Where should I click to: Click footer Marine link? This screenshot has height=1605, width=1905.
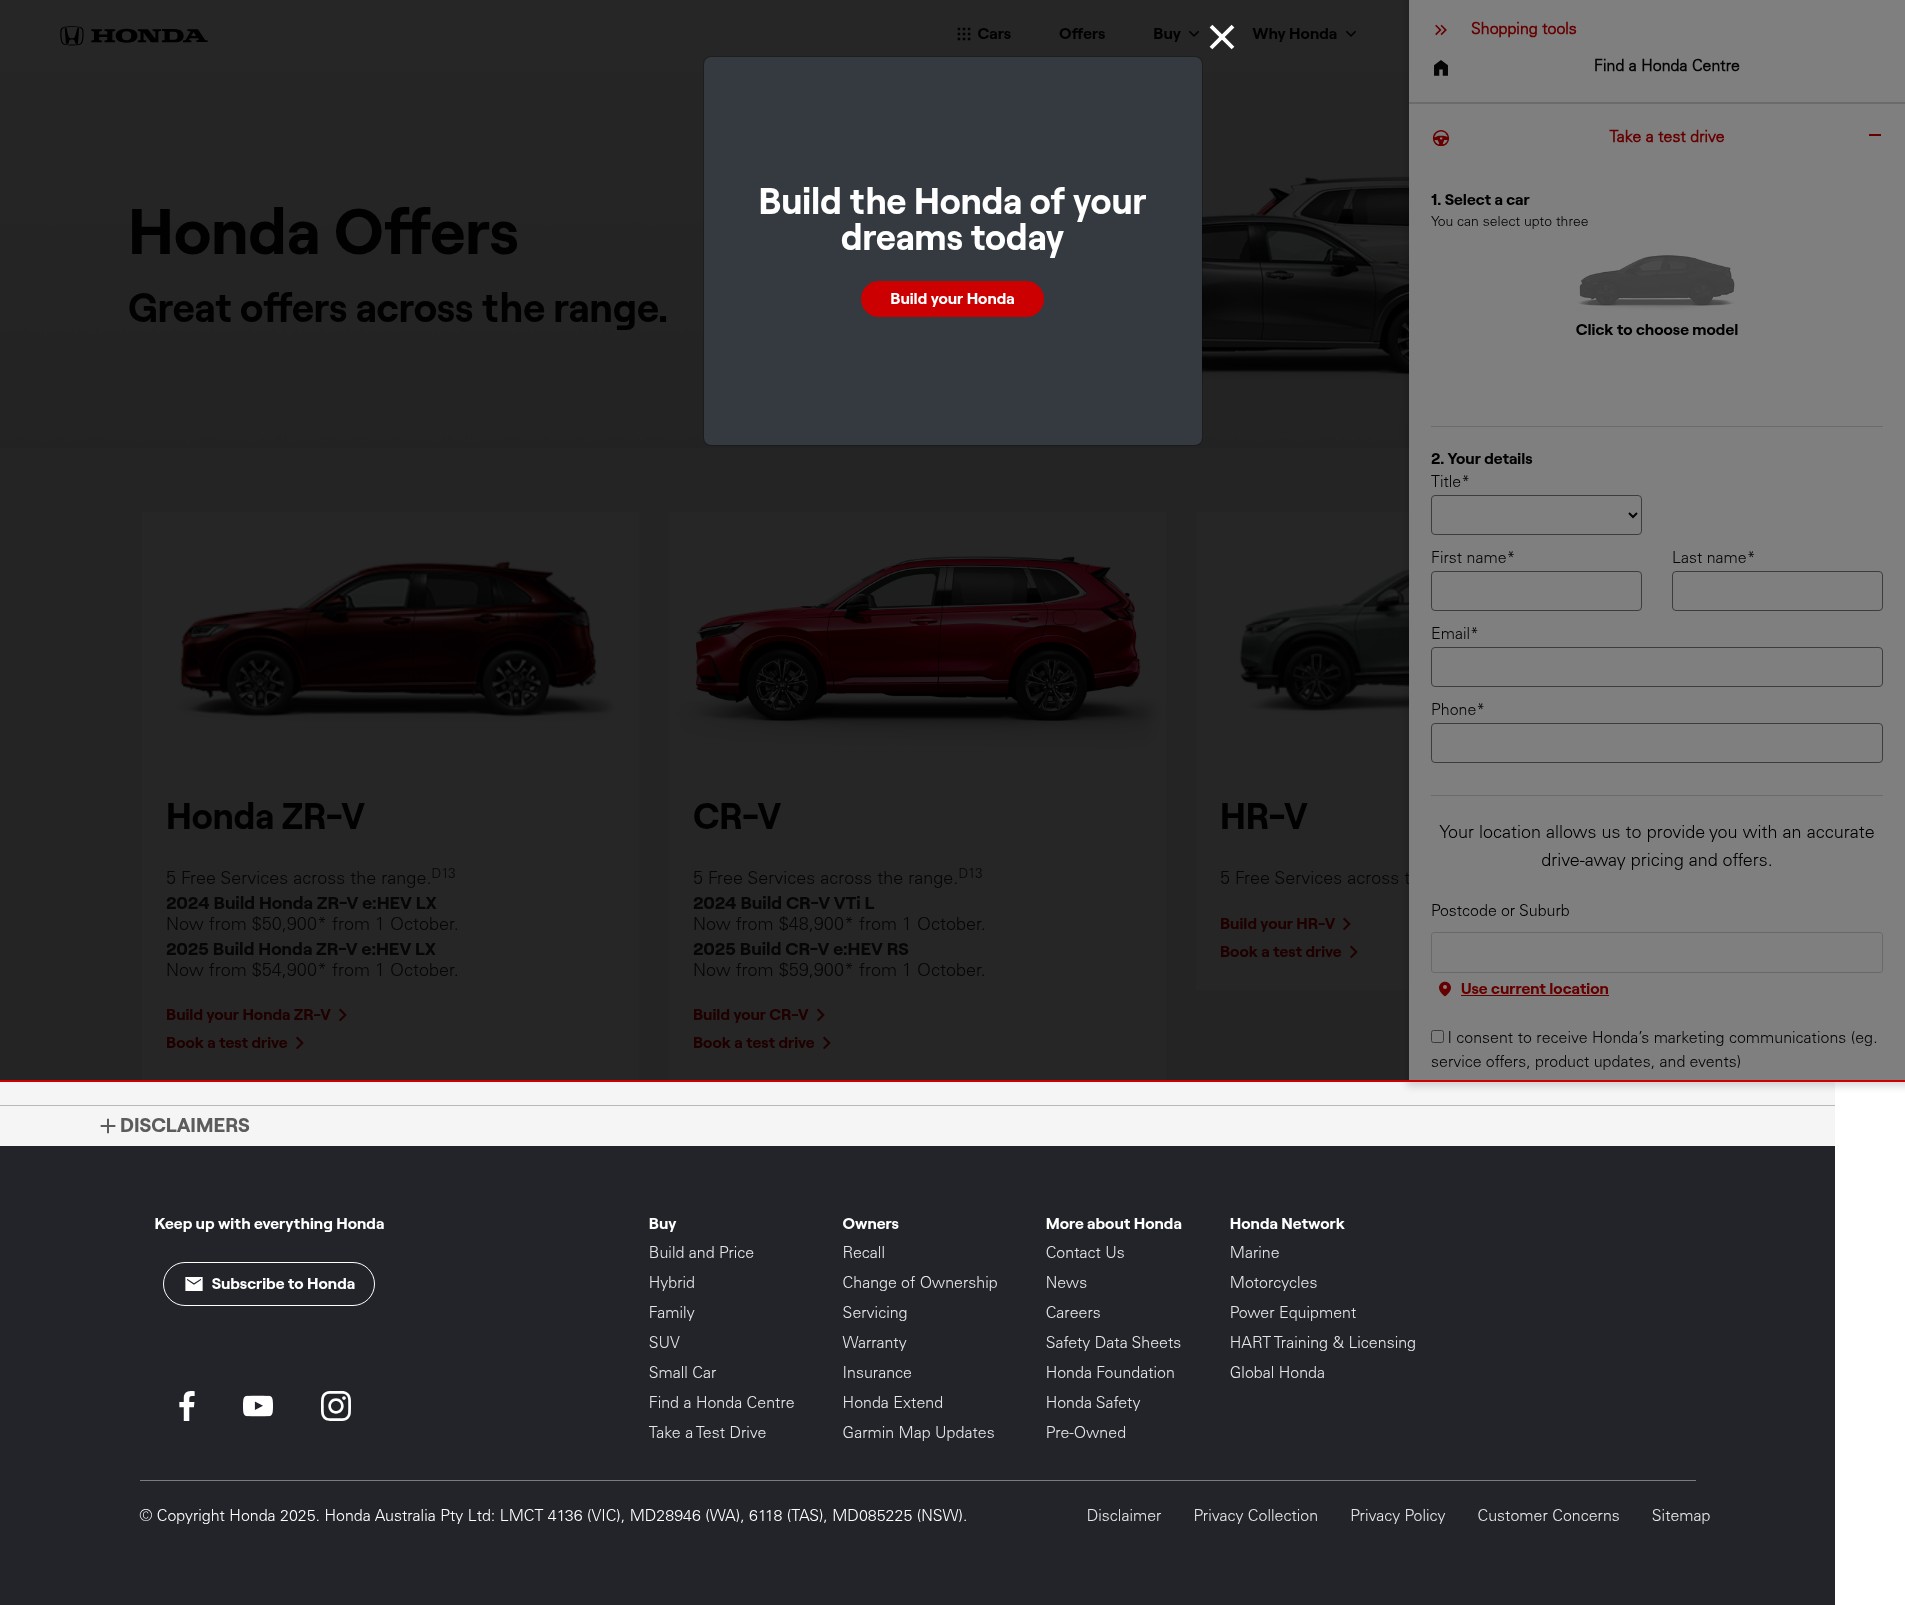click(x=1254, y=1253)
